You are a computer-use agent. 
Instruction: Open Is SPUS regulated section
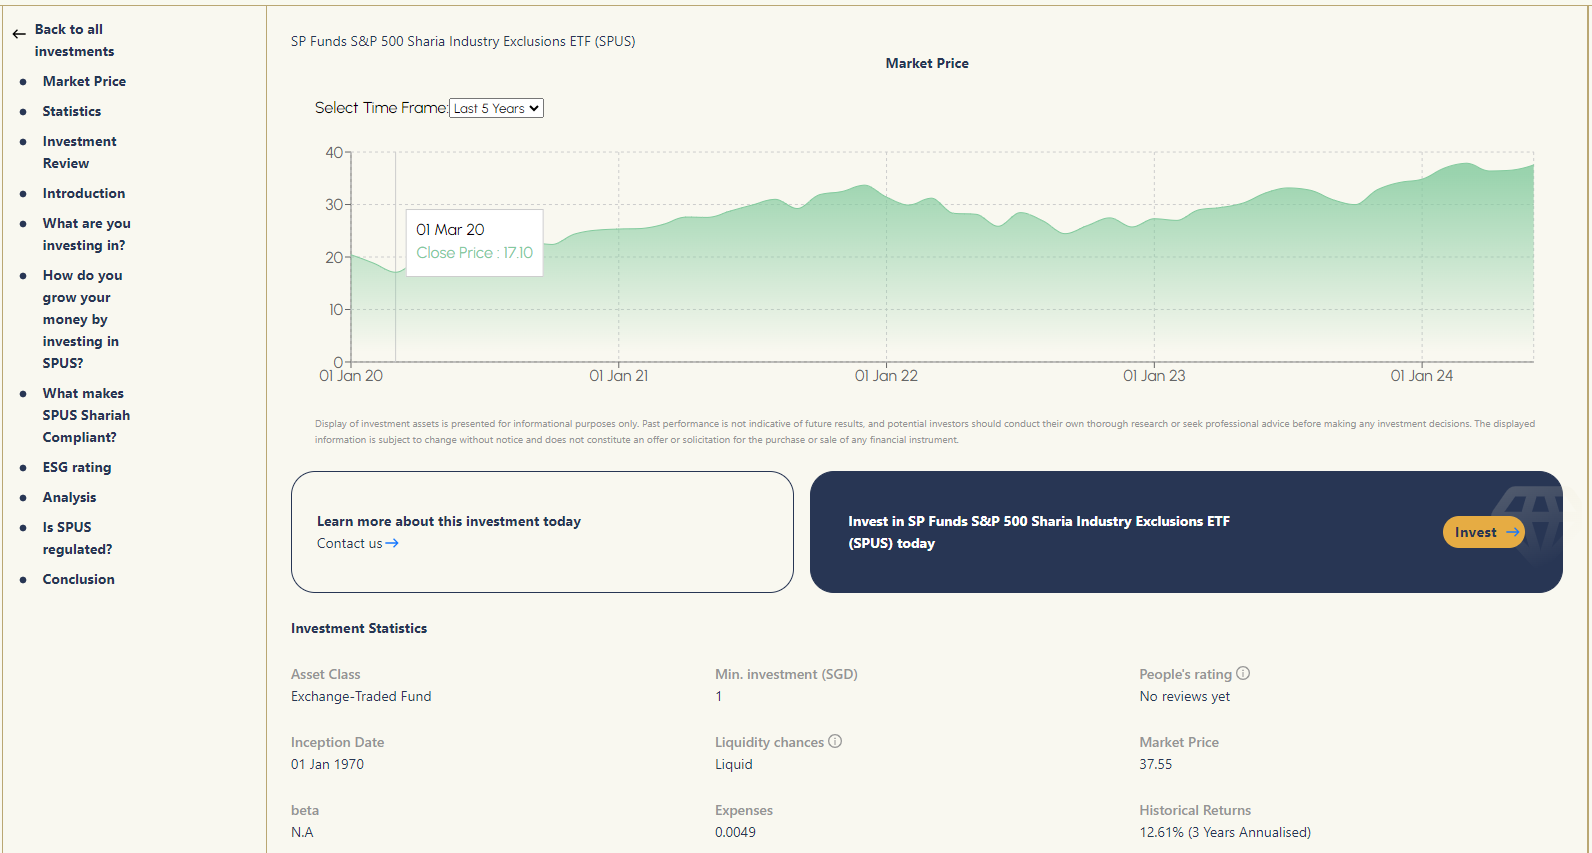pos(77,538)
